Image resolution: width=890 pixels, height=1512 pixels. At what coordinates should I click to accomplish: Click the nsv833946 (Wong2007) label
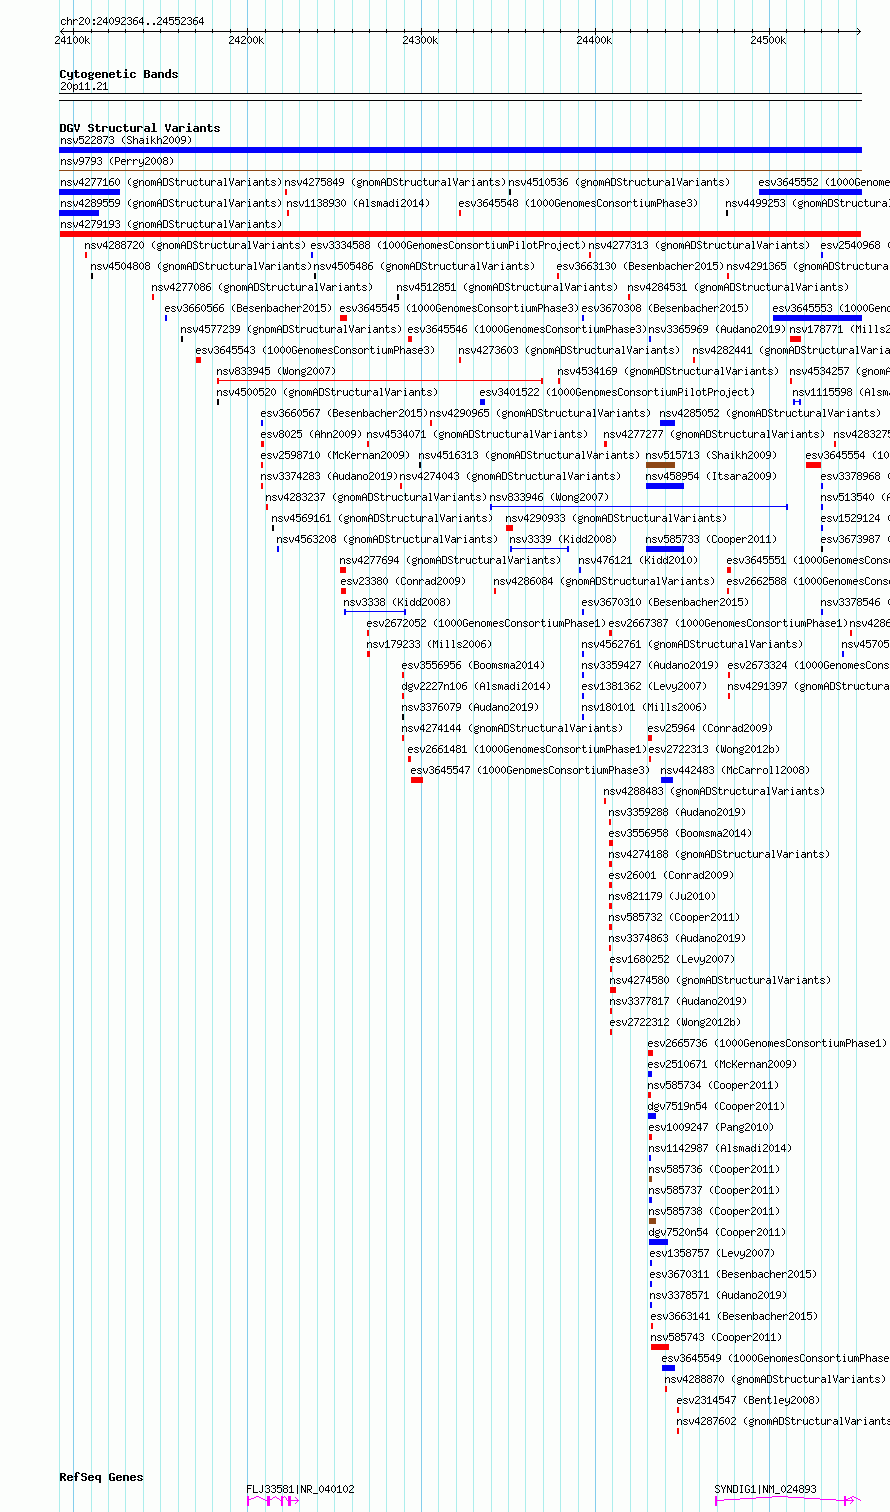point(549,497)
